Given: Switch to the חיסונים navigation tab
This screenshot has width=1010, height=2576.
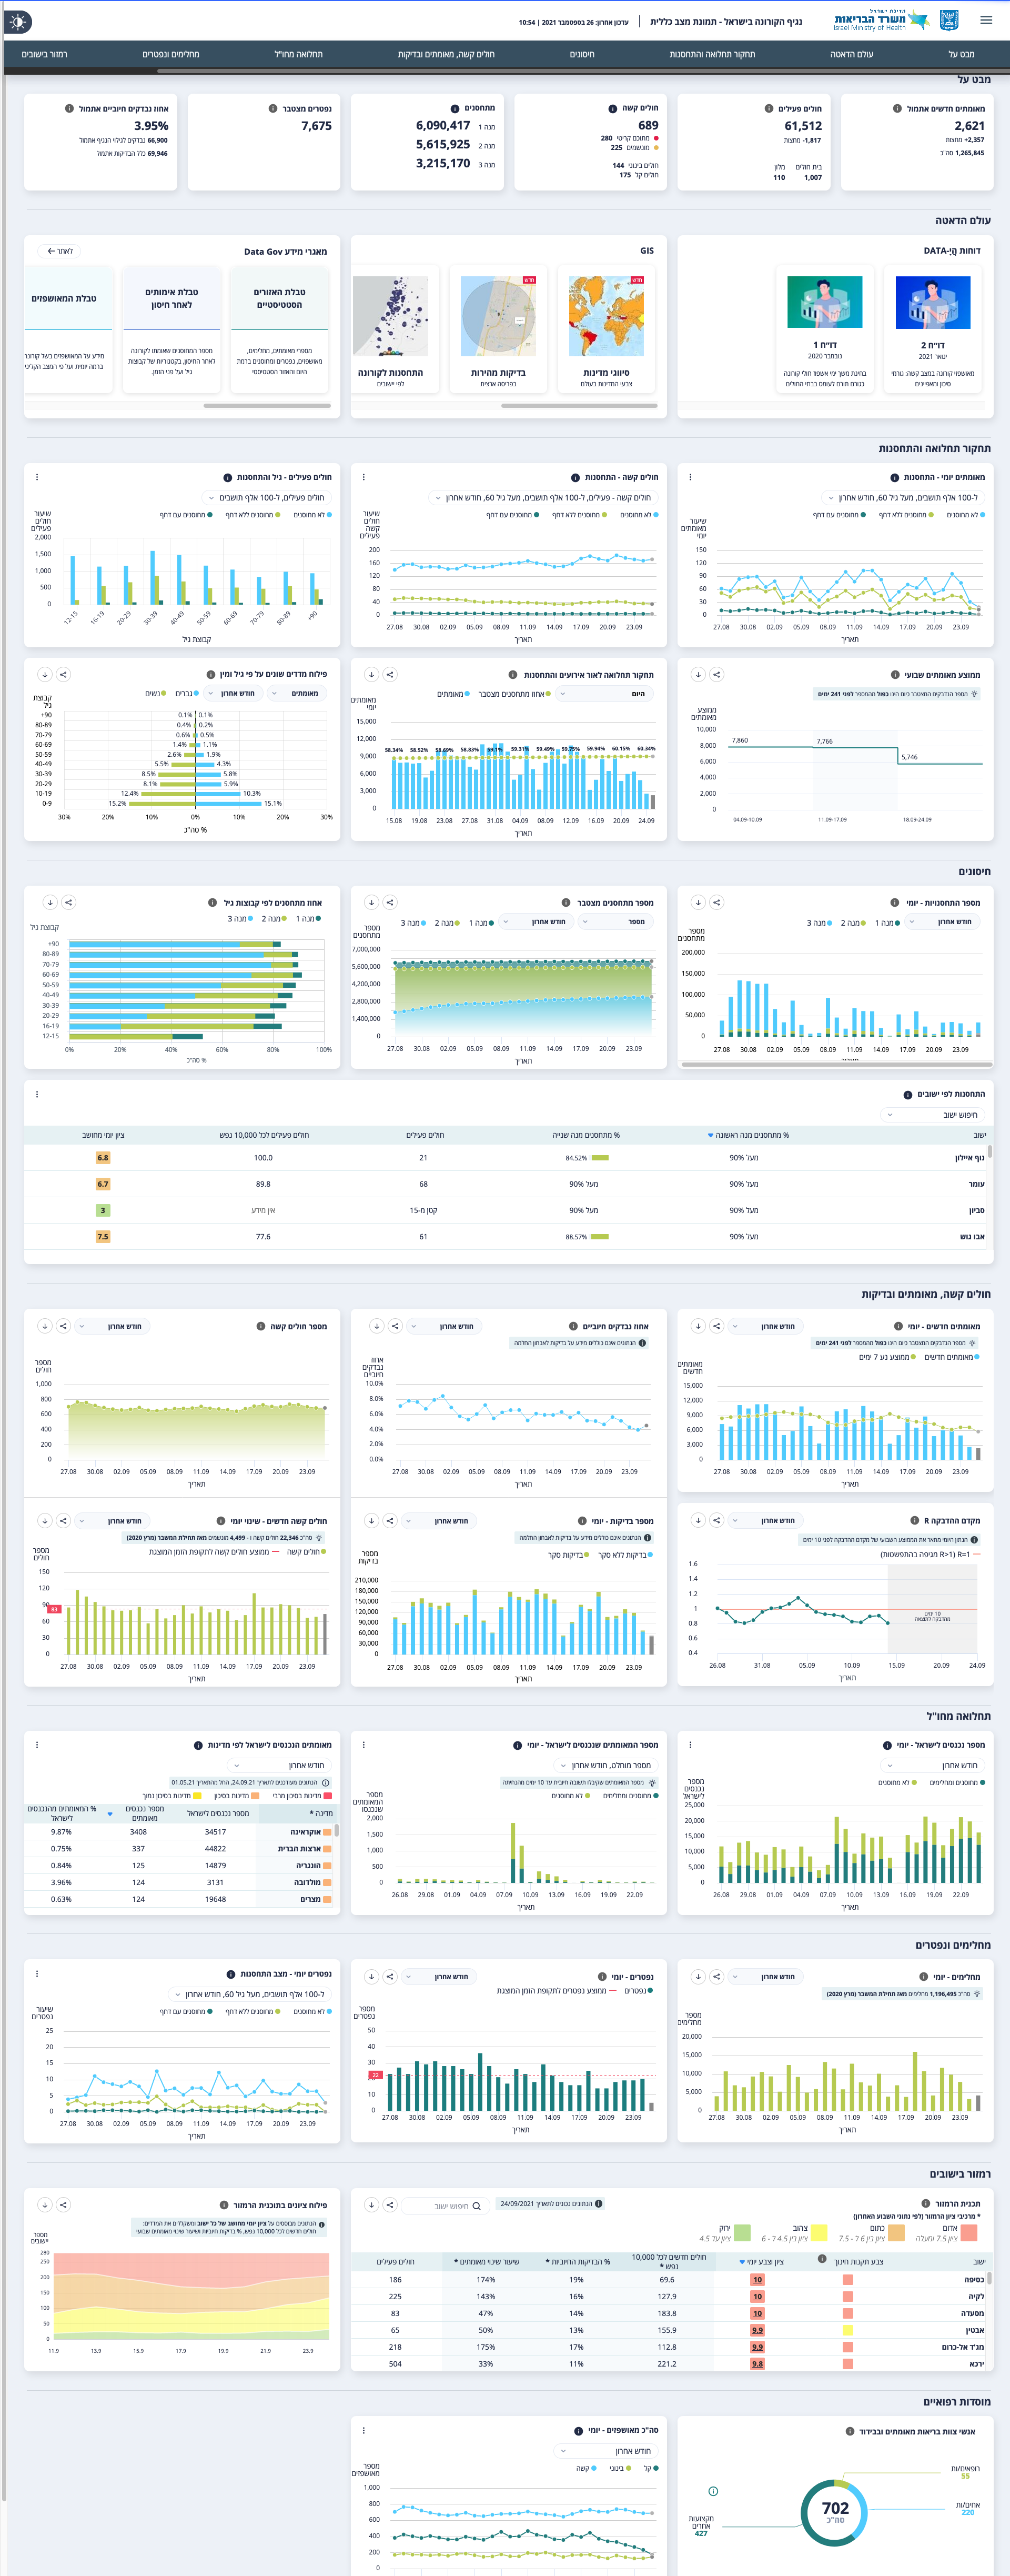Looking at the screenshot, I should tap(582, 54).
